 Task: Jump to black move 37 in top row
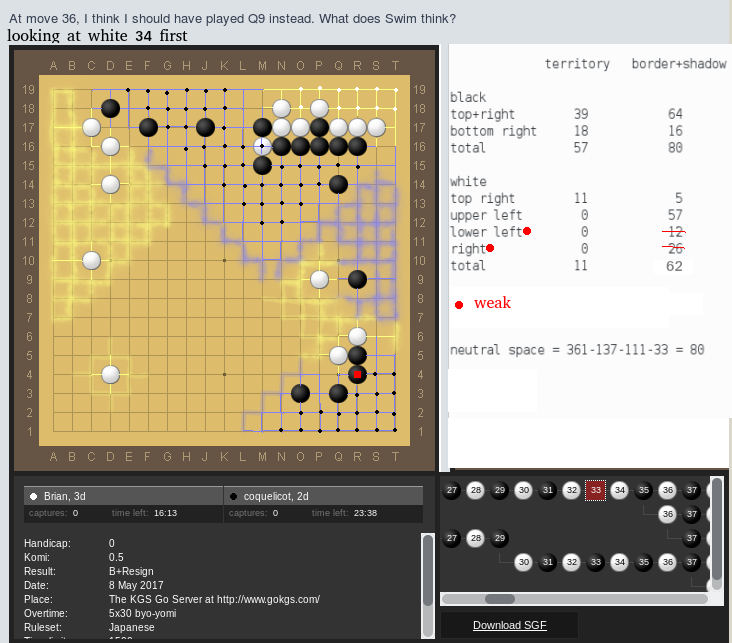[x=692, y=490]
